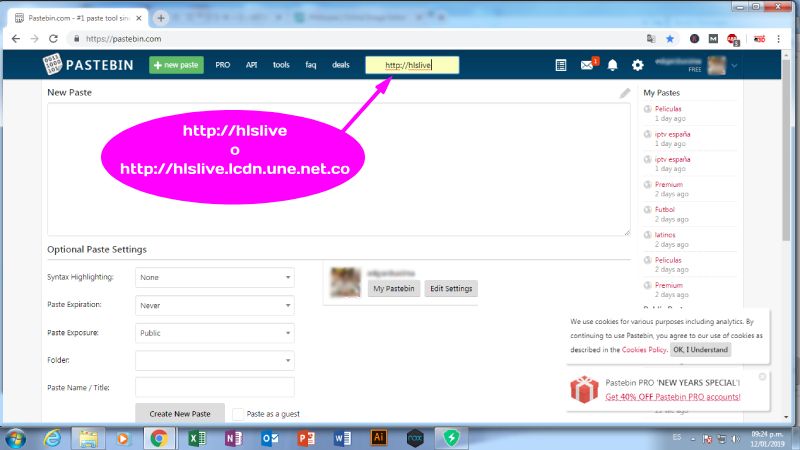Screen dimensions: 800x450
Task: Enable Paste as a guest checkbox
Action: (238, 414)
